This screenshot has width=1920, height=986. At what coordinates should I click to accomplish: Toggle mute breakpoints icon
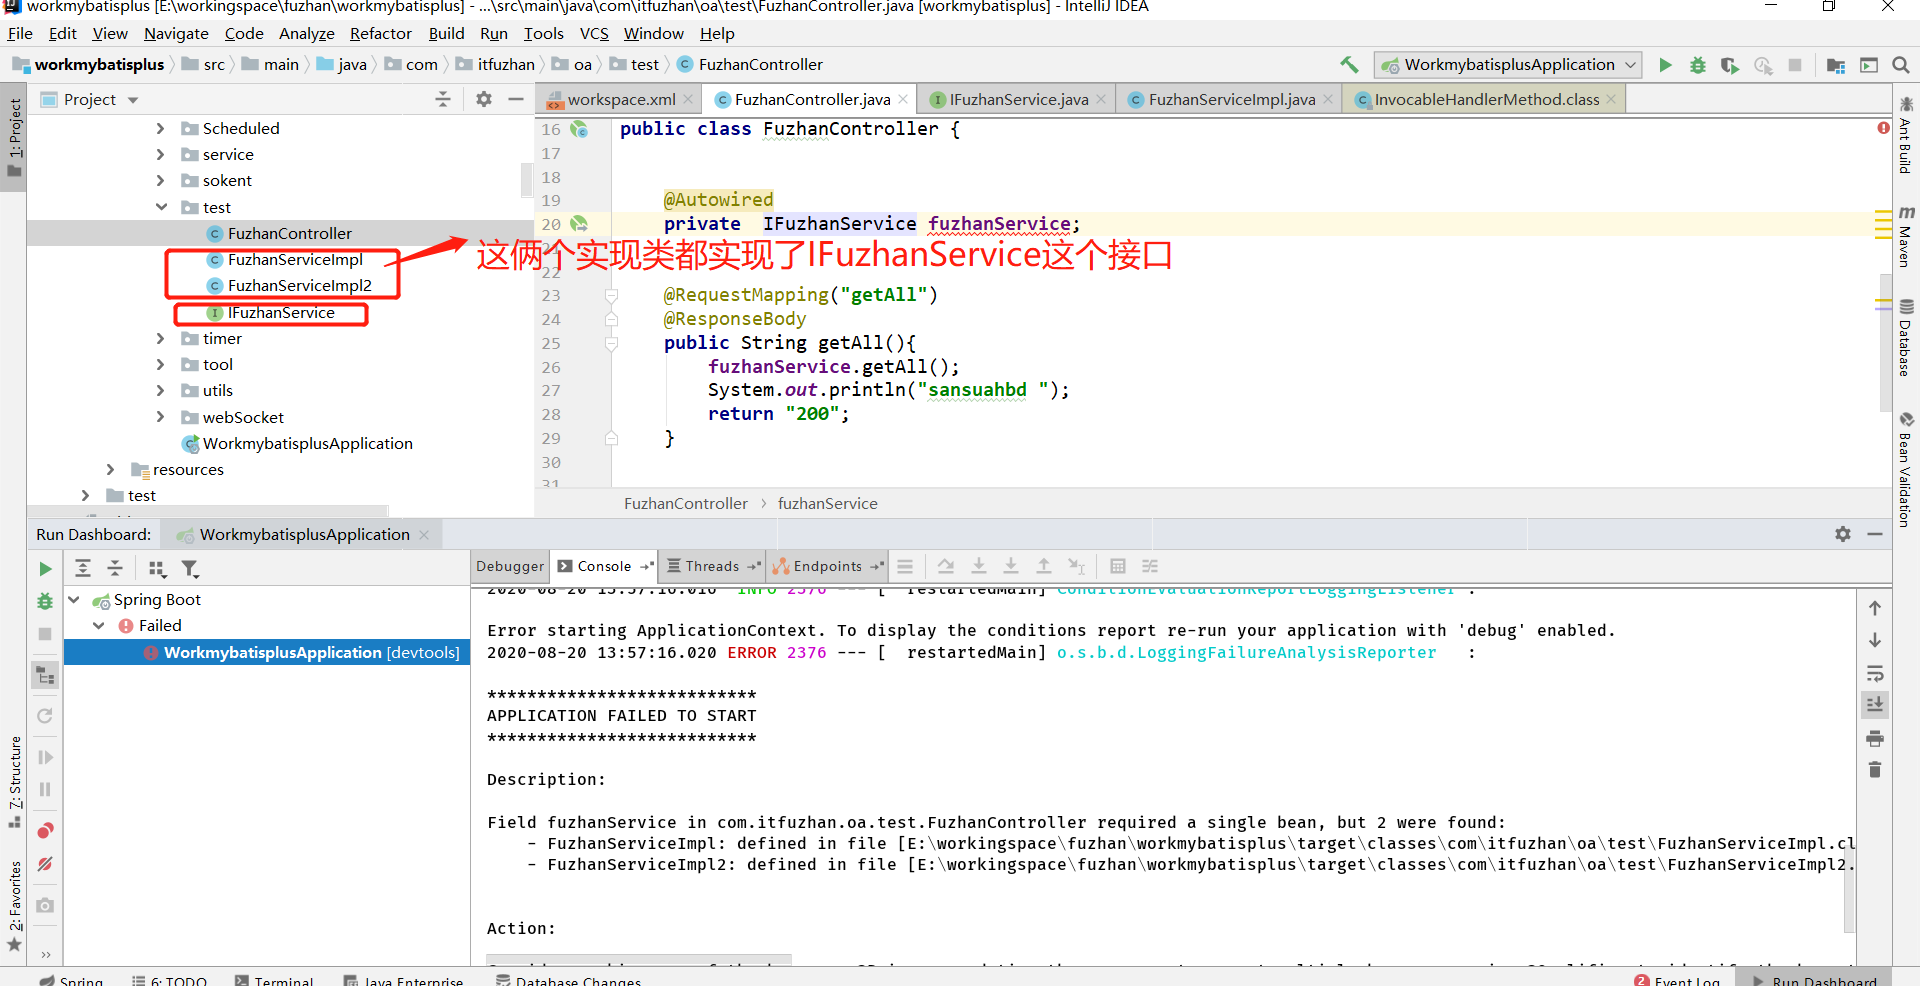click(45, 864)
